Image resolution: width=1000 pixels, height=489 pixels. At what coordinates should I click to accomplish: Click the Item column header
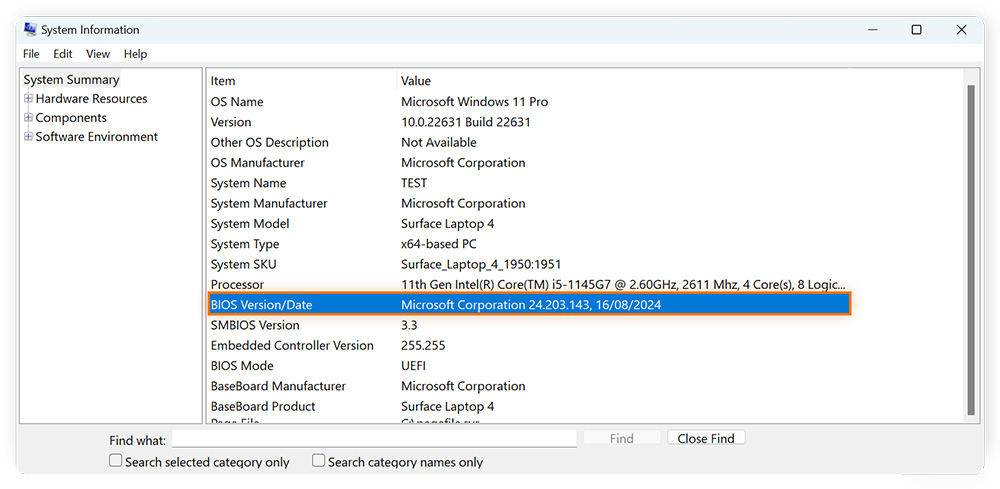(223, 81)
